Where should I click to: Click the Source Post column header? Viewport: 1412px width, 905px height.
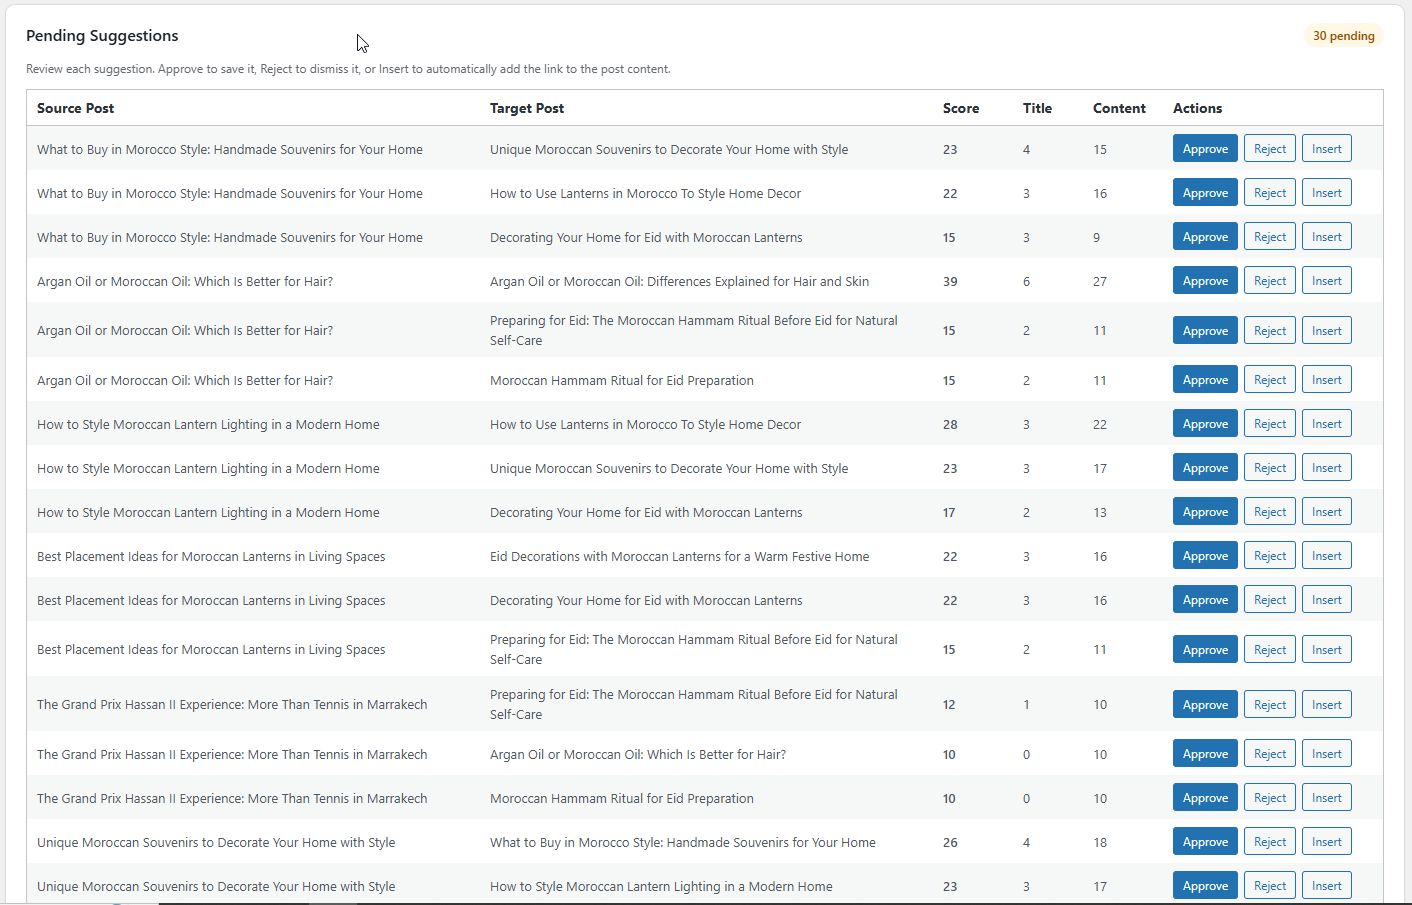[x=75, y=108]
